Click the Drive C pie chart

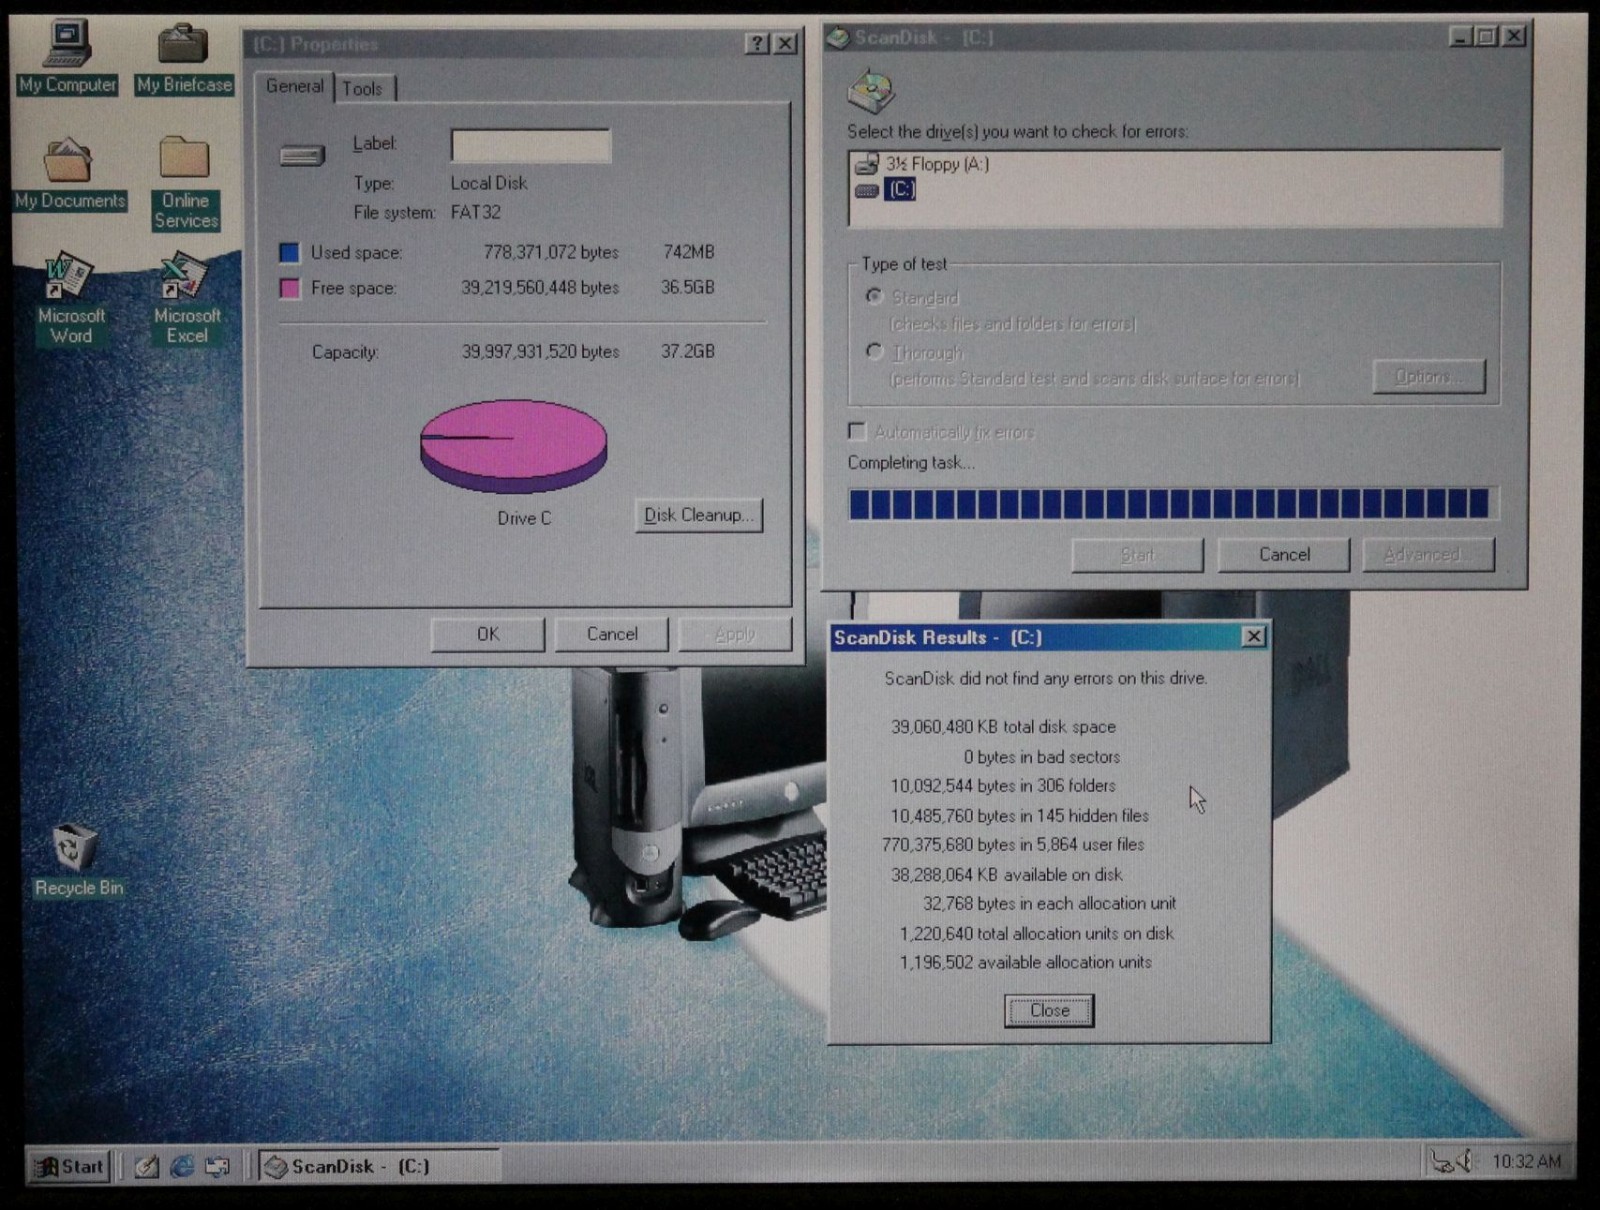pyautogui.click(x=513, y=446)
